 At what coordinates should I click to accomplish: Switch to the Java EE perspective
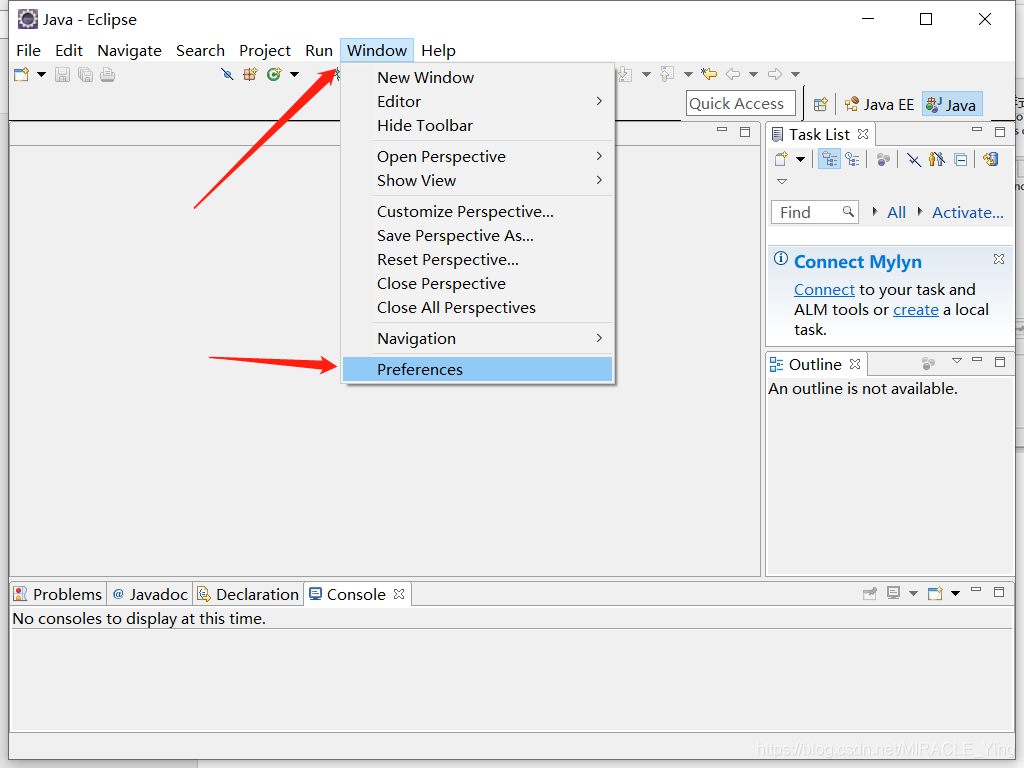coord(879,104)
